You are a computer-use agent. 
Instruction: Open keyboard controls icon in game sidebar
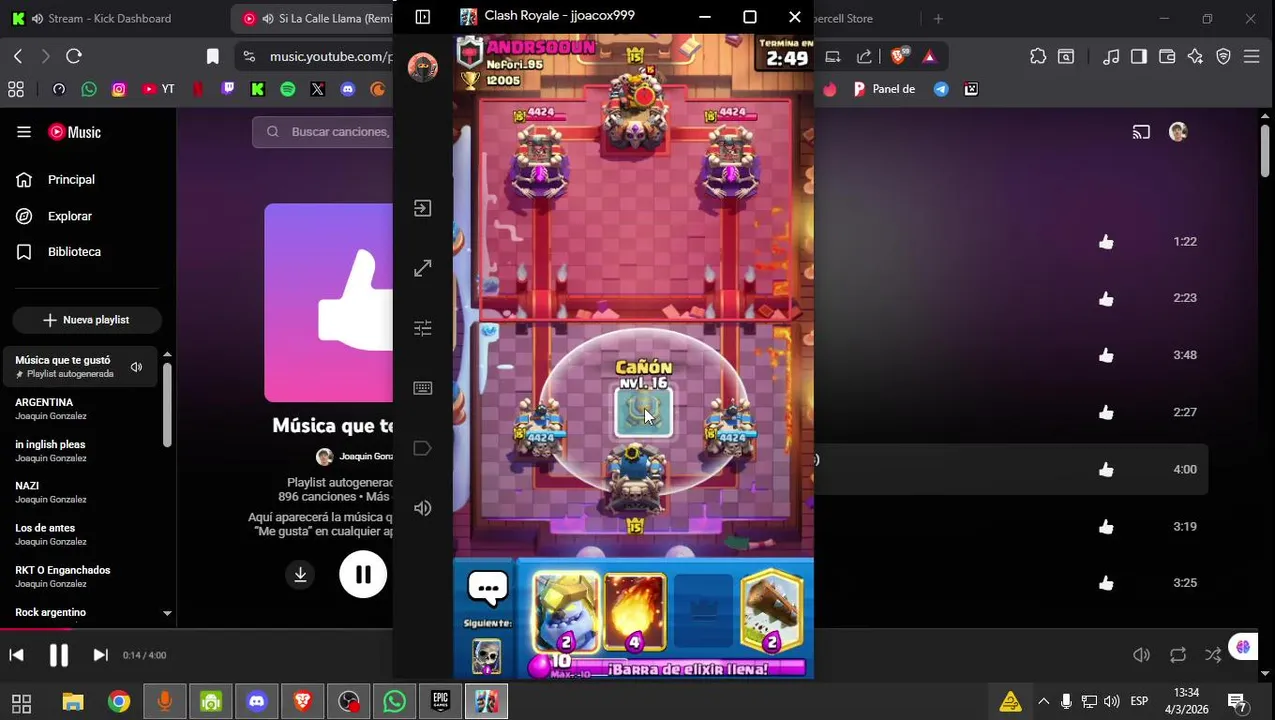click(x=423, y=388)
